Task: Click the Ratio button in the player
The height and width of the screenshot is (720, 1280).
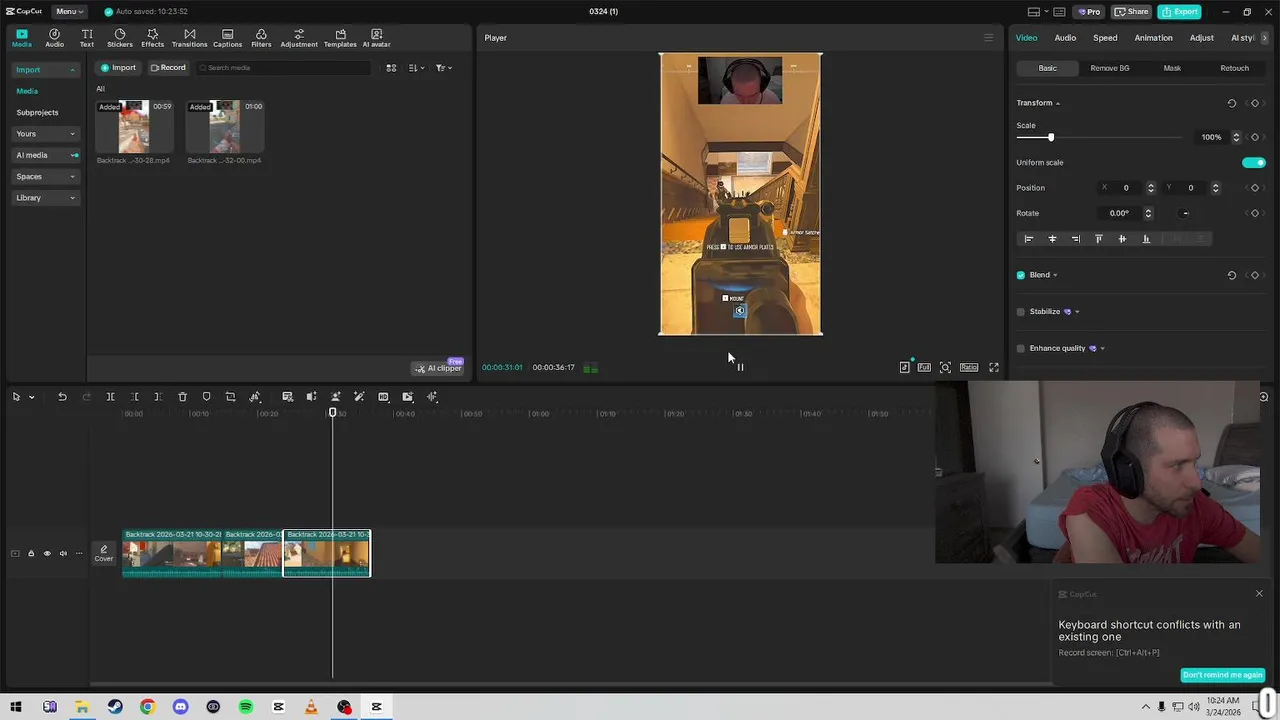Action: tap(968, 367)
